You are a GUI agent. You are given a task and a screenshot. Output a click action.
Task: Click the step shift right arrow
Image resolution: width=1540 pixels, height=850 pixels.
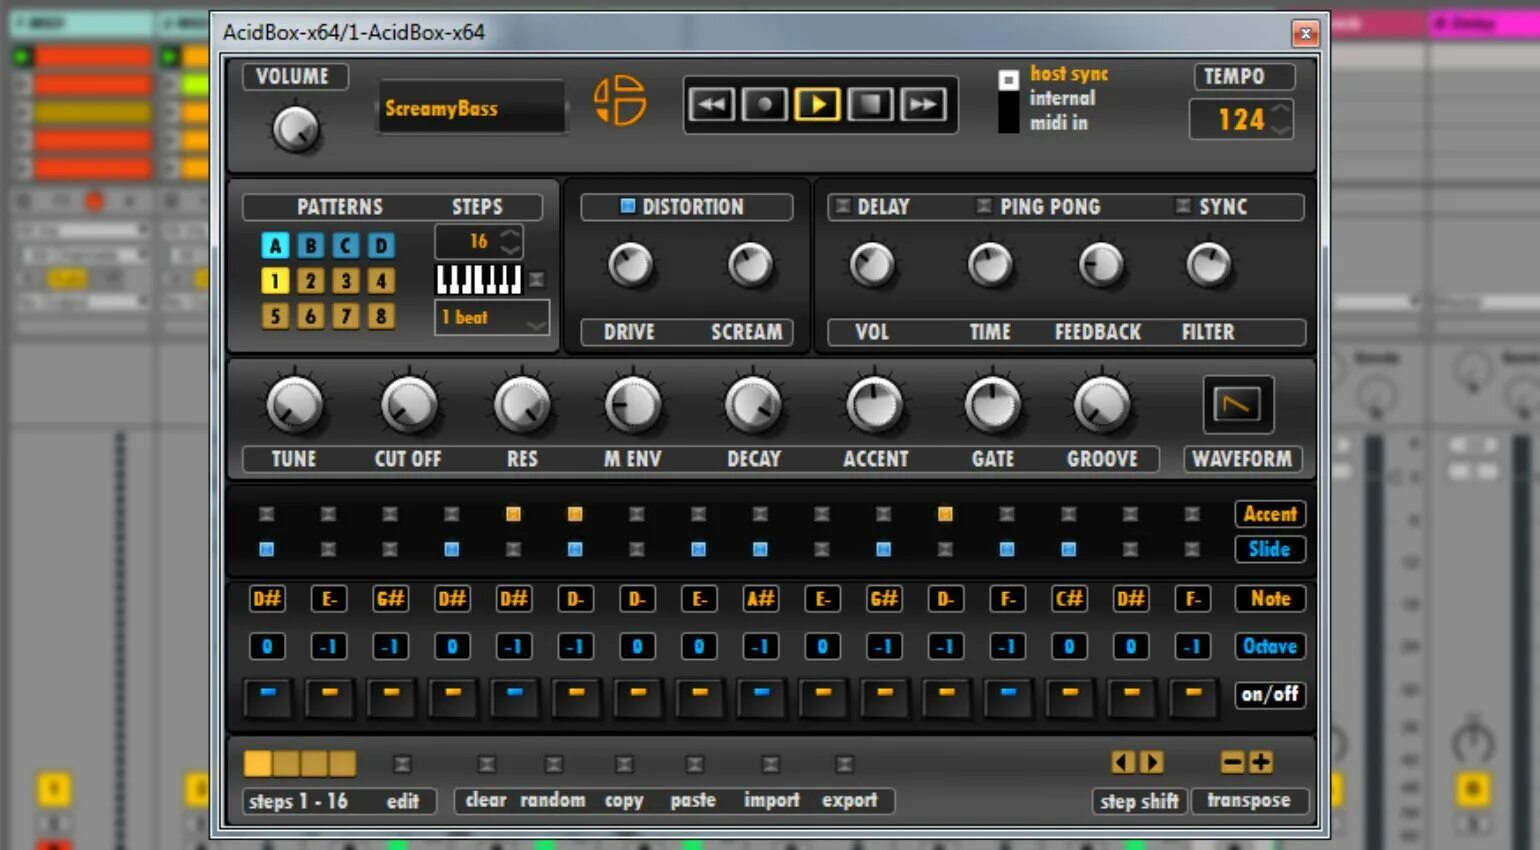click(x=1152, y=763)
